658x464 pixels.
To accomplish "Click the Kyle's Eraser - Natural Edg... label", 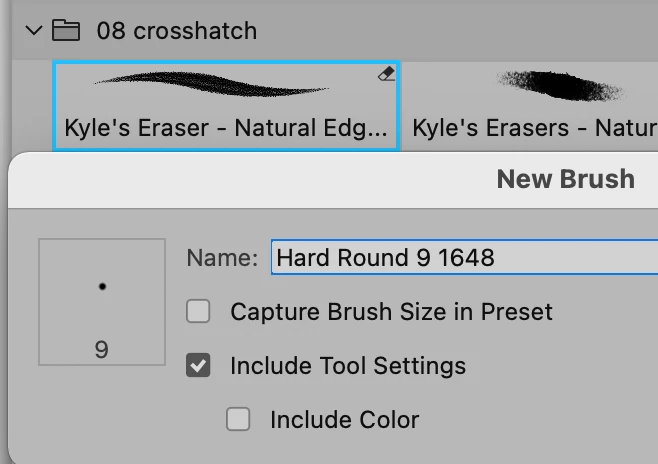I will [x=225, y=128].
